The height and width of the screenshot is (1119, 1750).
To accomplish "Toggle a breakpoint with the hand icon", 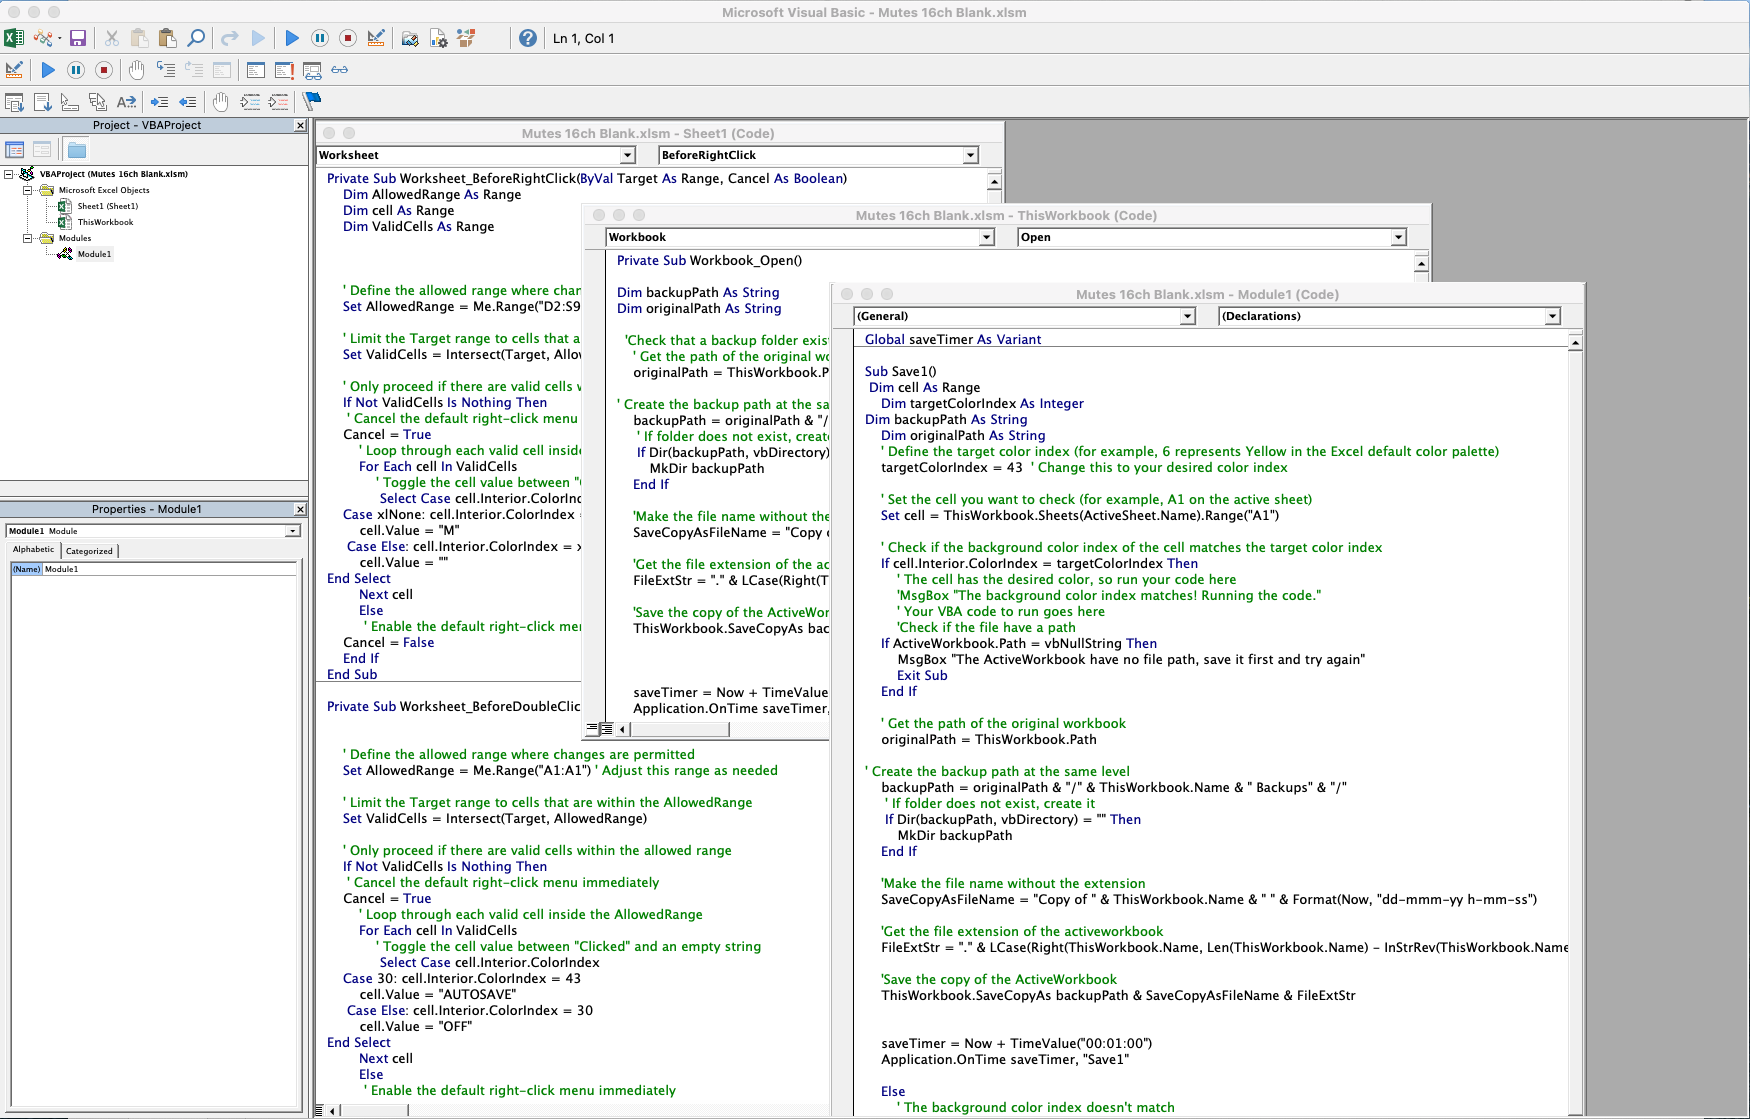I will [x=135, y=70].
